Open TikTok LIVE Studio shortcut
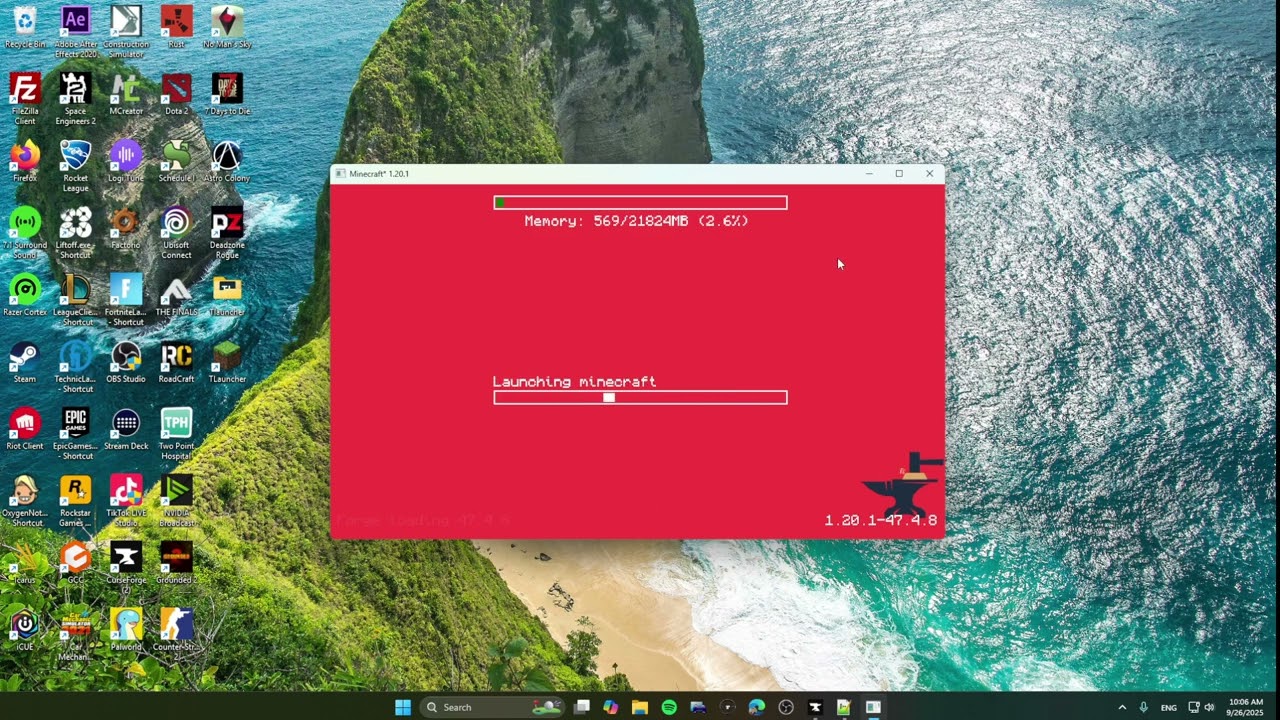Image resolution: width=1280 pixels, height=720 pixels. coord(126,500)
